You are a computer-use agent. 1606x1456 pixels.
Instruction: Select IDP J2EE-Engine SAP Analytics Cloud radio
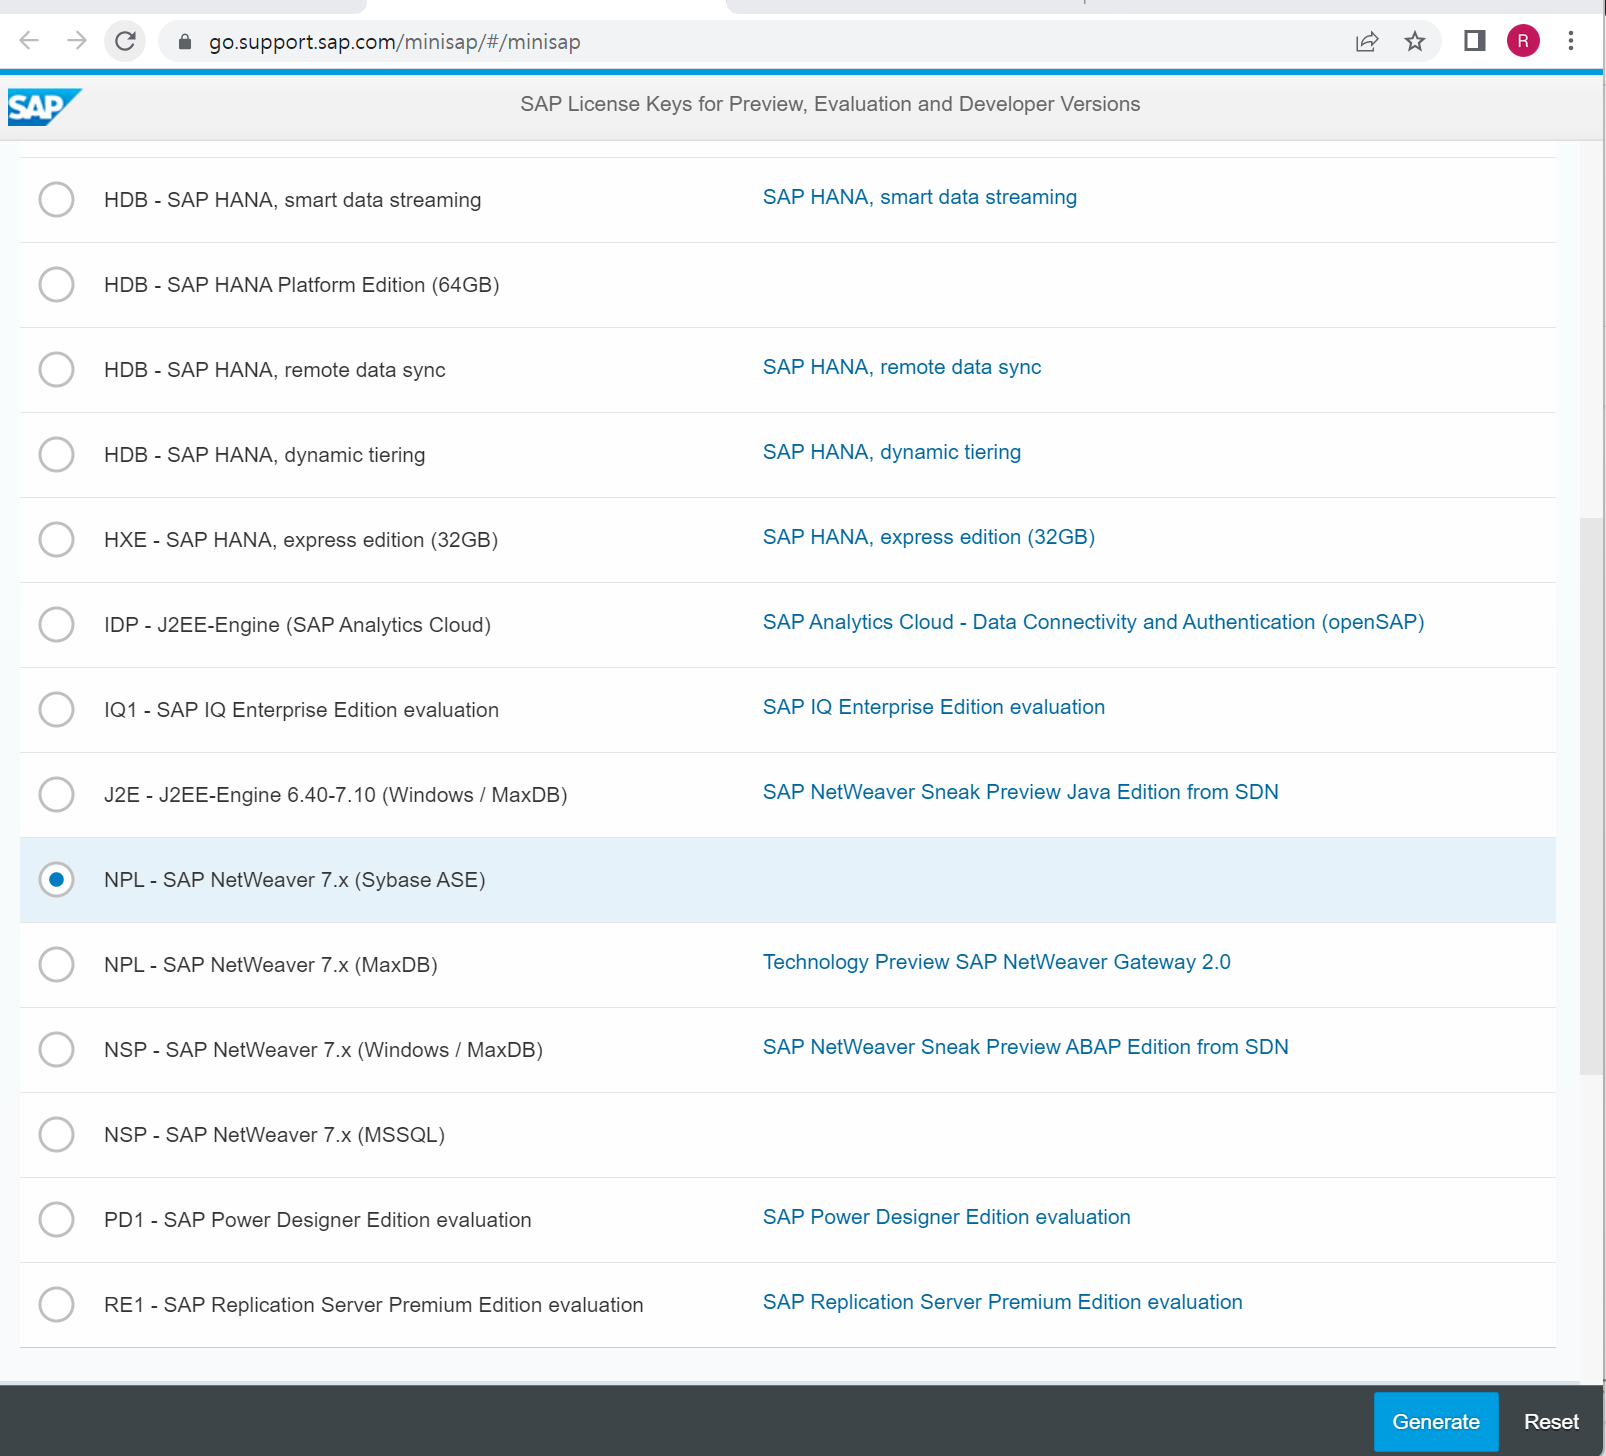click(56, 624)
